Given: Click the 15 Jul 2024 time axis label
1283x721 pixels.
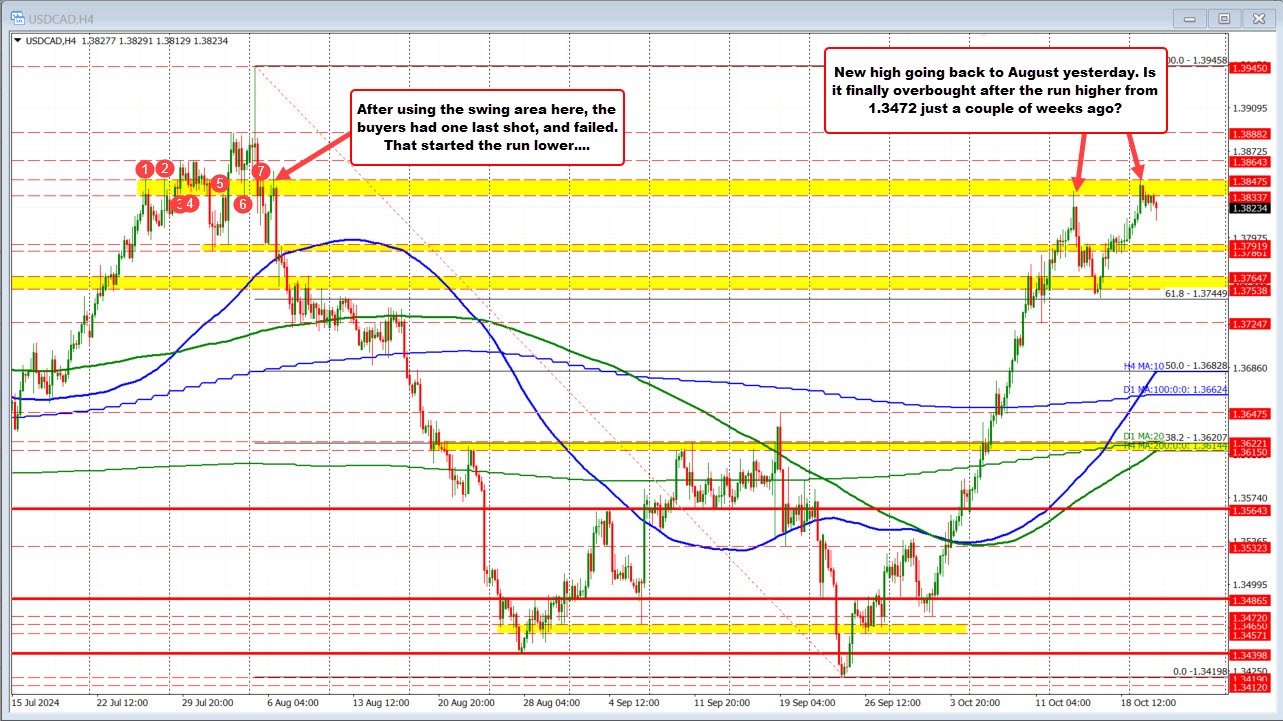Looking at the screenshot, I should click(37, 703).
